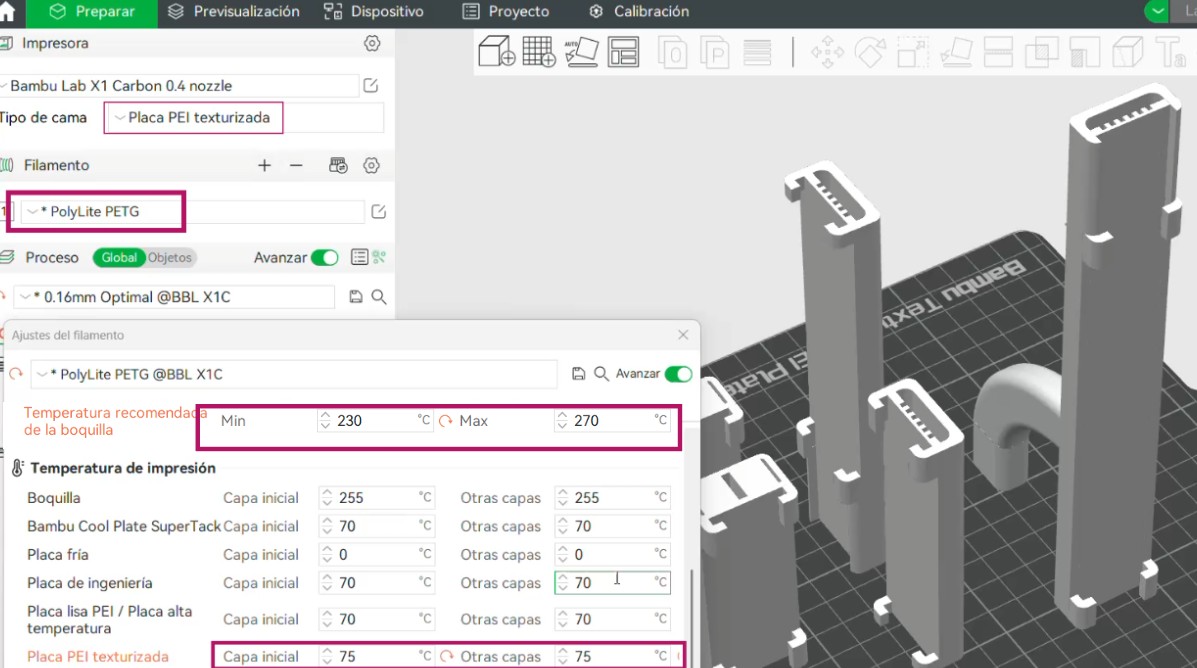1197x668 pixels.
Task: Click the Rotate tool icon
Action: (870, 53)
